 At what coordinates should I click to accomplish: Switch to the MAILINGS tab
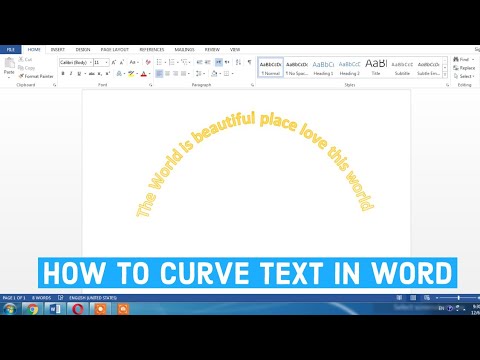point(184,49)
